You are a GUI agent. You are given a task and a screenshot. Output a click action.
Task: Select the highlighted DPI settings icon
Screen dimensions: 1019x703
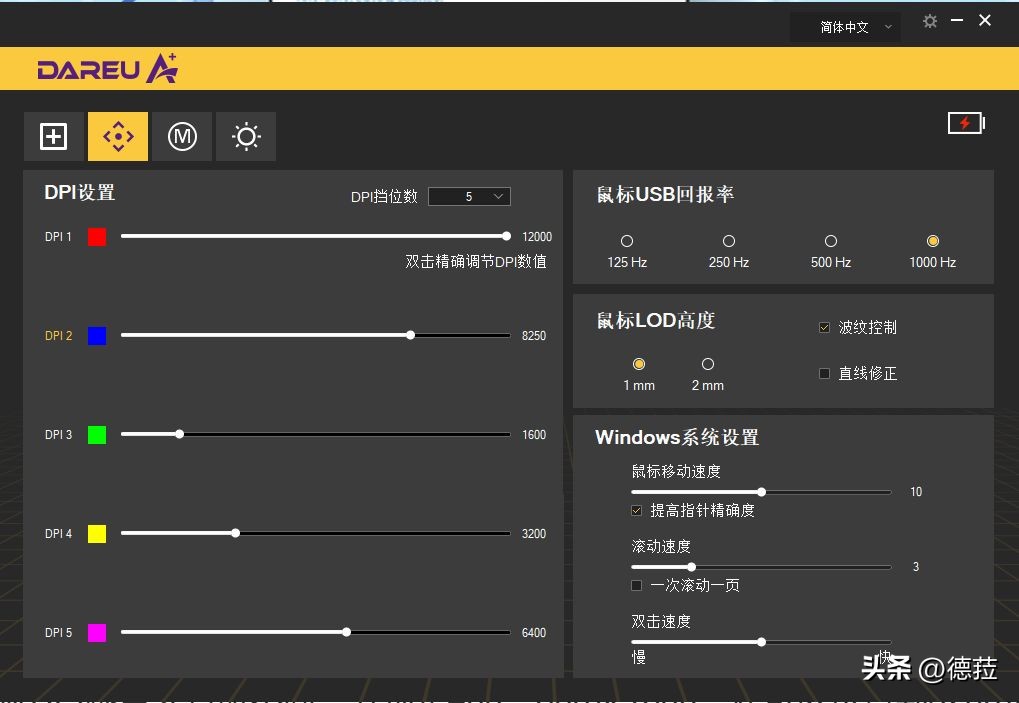tap(118, 136)
